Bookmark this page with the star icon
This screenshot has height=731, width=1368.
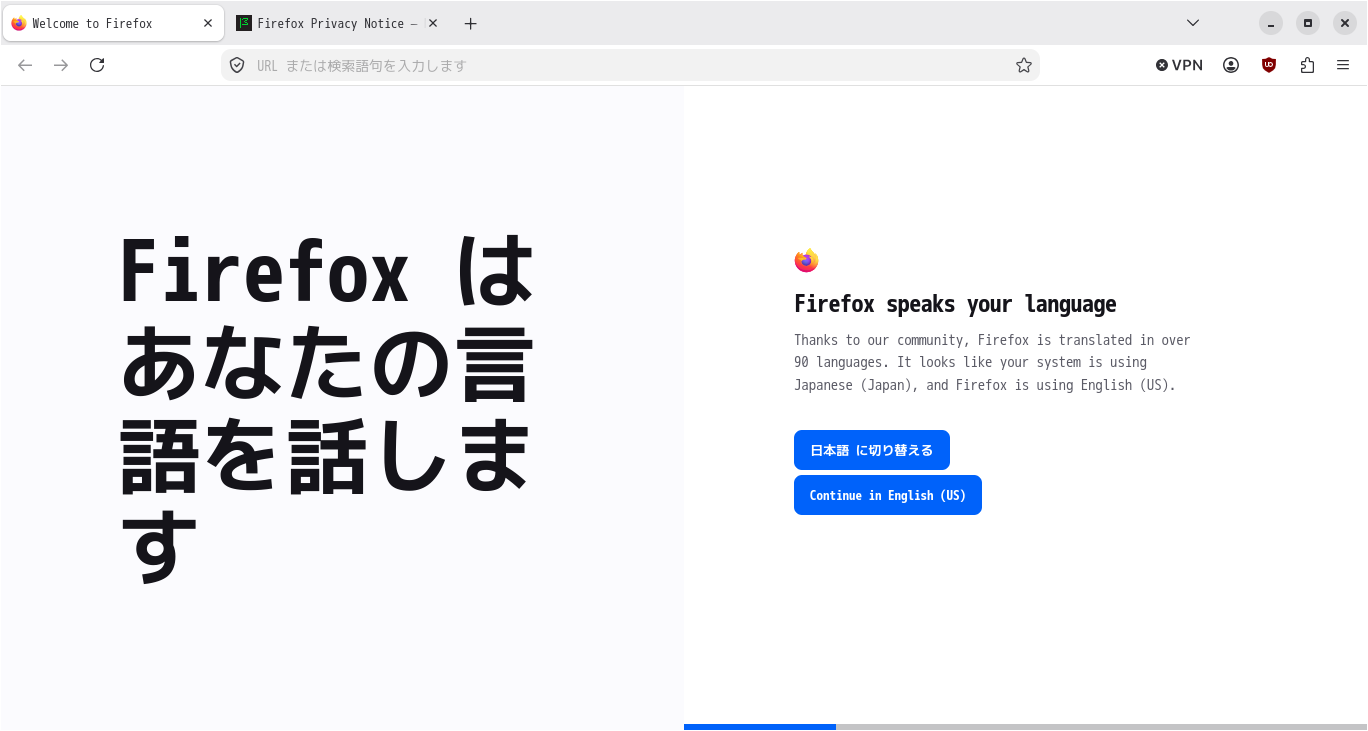pyautogui.click(x=1023, y=65)
